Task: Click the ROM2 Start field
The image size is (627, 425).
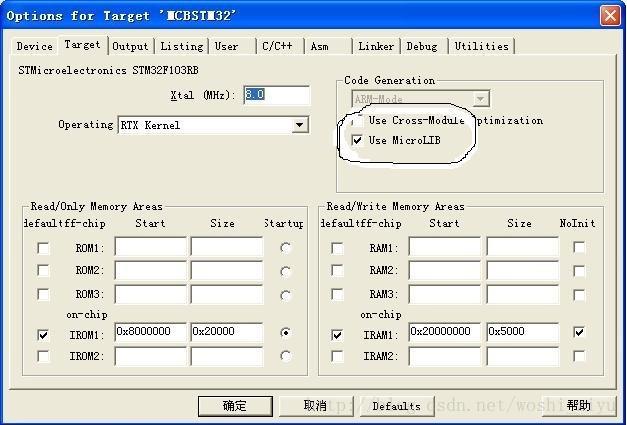Action: pyautogui.click(x=151, y=271)
